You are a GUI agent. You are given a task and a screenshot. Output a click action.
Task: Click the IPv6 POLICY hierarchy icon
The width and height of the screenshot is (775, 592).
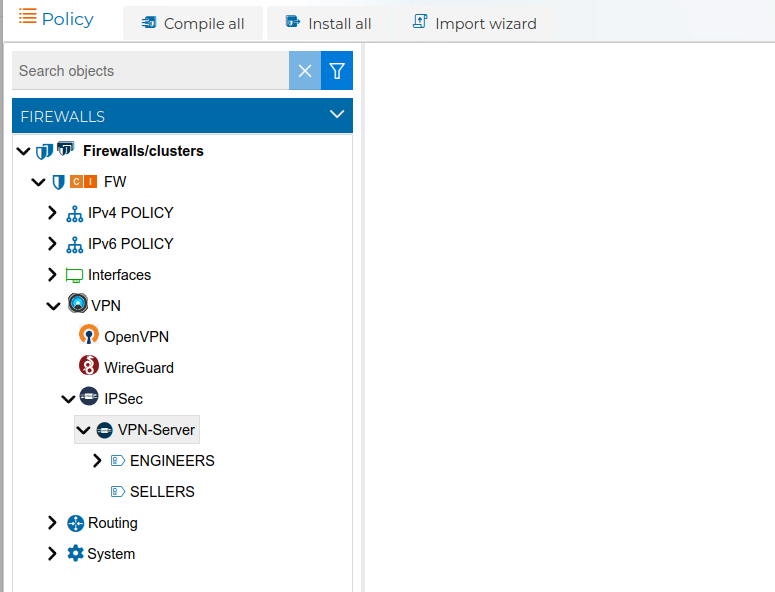pyautogui.click(x=75, y=245)
